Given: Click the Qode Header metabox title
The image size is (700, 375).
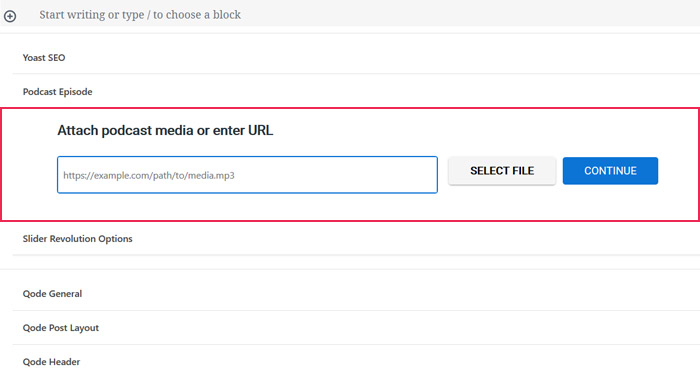Looking at the screenshot, I should pos(51,362).
